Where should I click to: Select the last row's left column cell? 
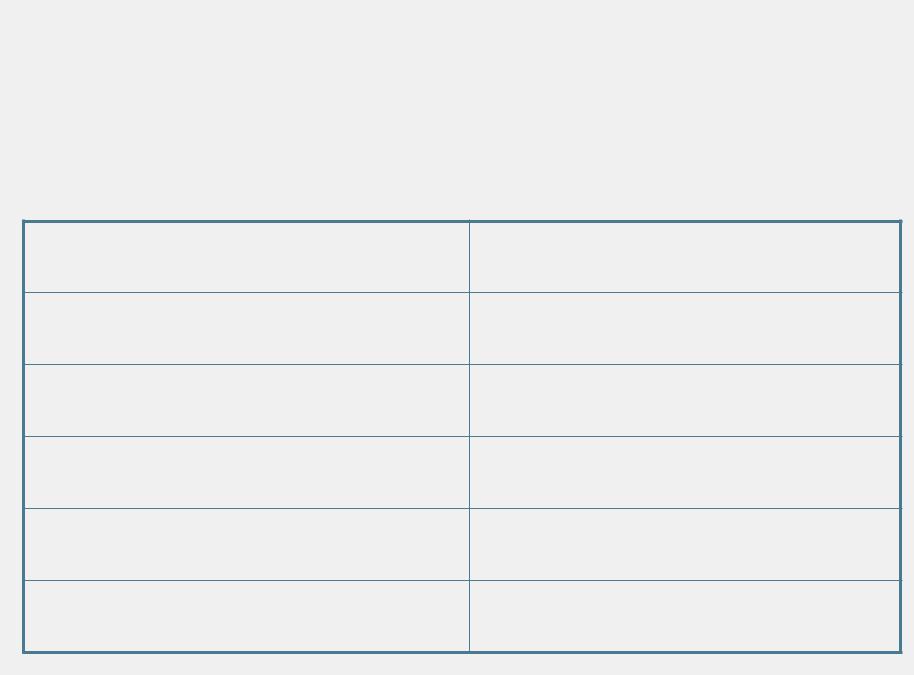click(247, 616)
